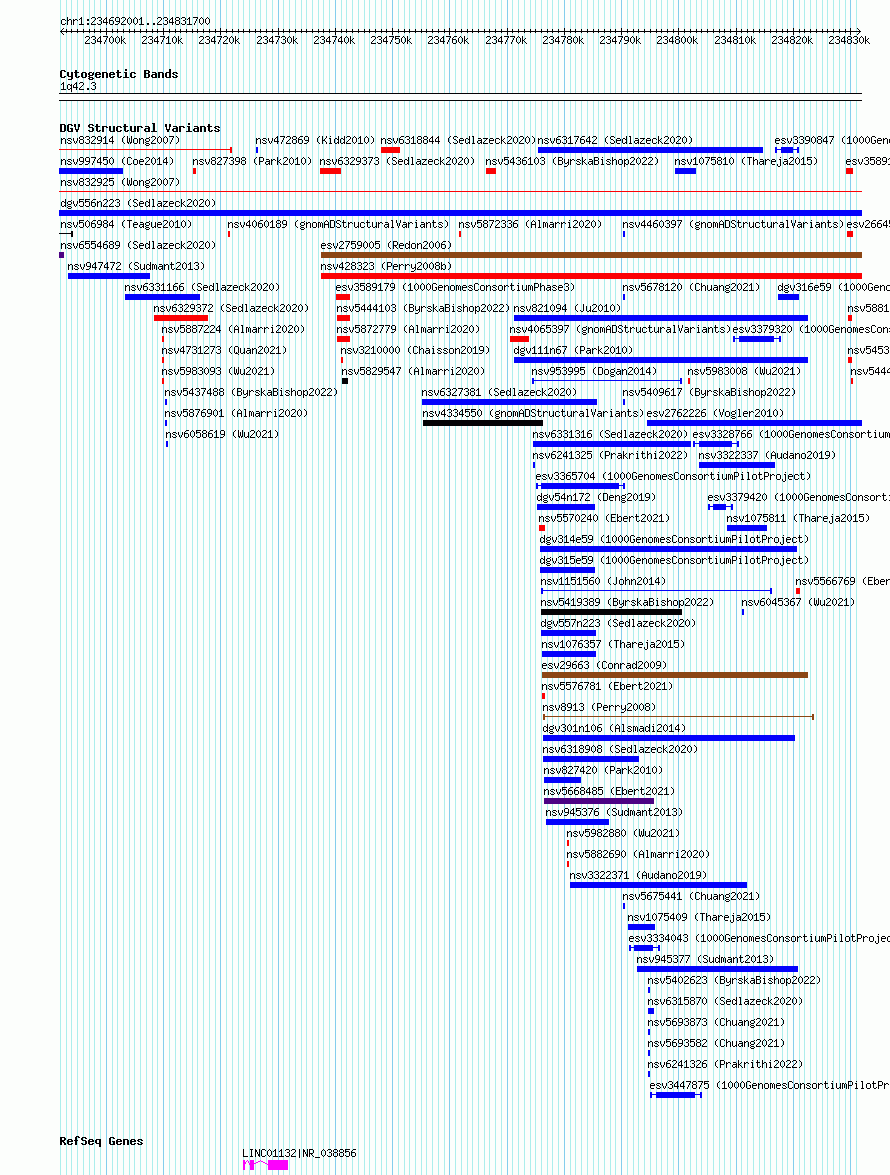Open the nsv472869 (Kidd2010) variant
Image resolution: width=890 pixels, height=1175 pixels.
tap(315, 140)
